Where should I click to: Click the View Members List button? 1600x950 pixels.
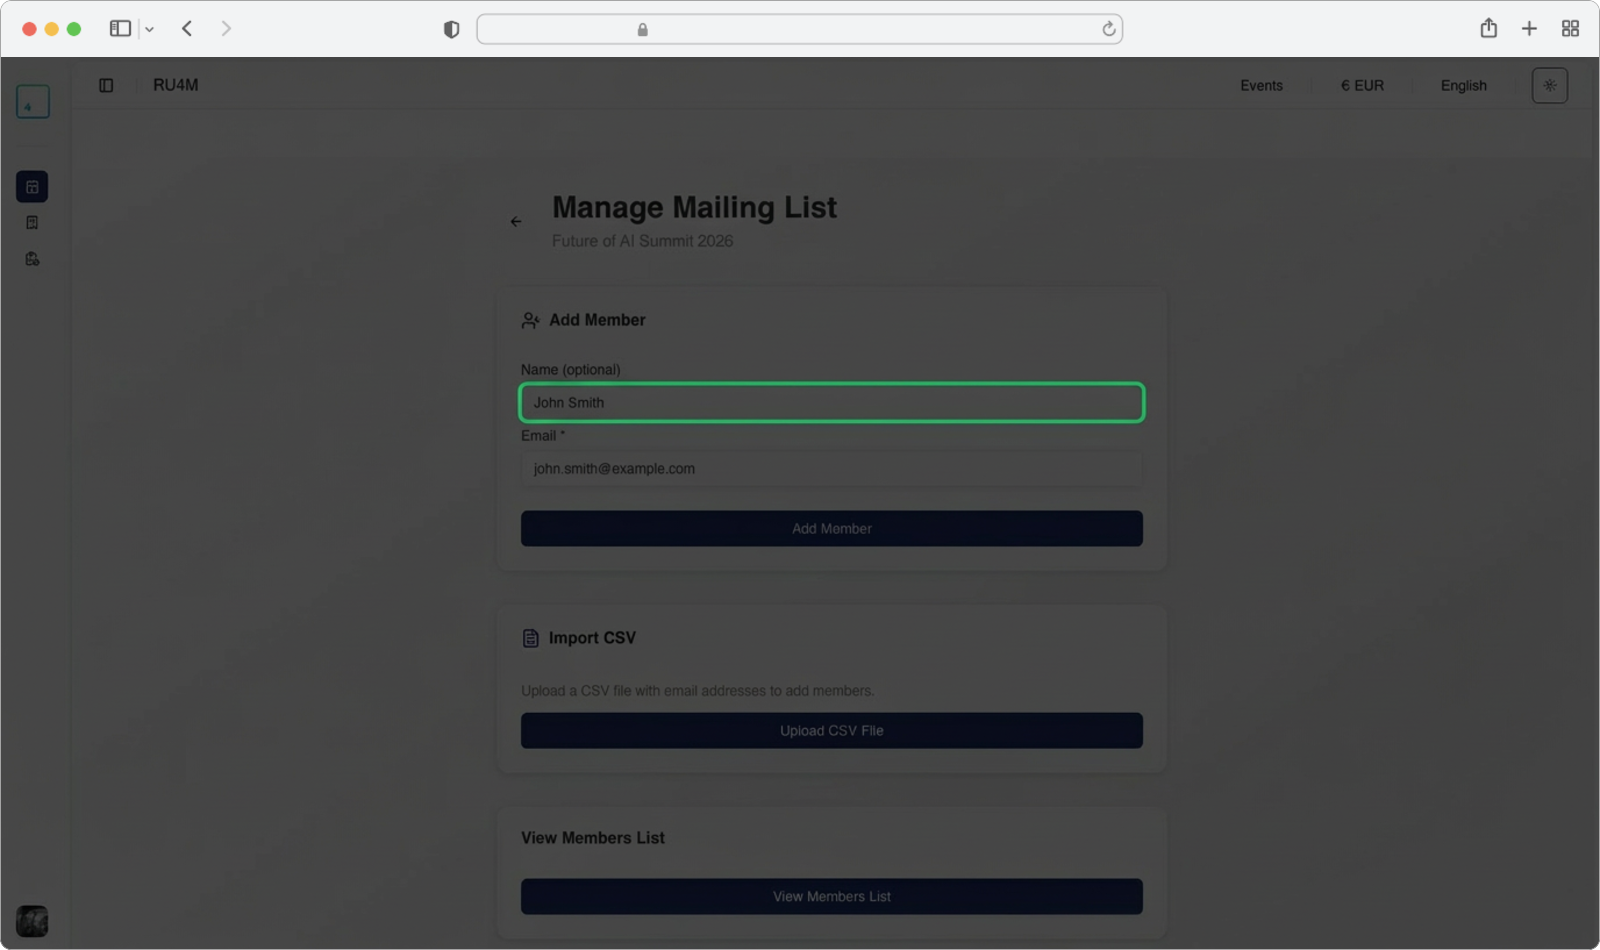click(x=831, y=897)
